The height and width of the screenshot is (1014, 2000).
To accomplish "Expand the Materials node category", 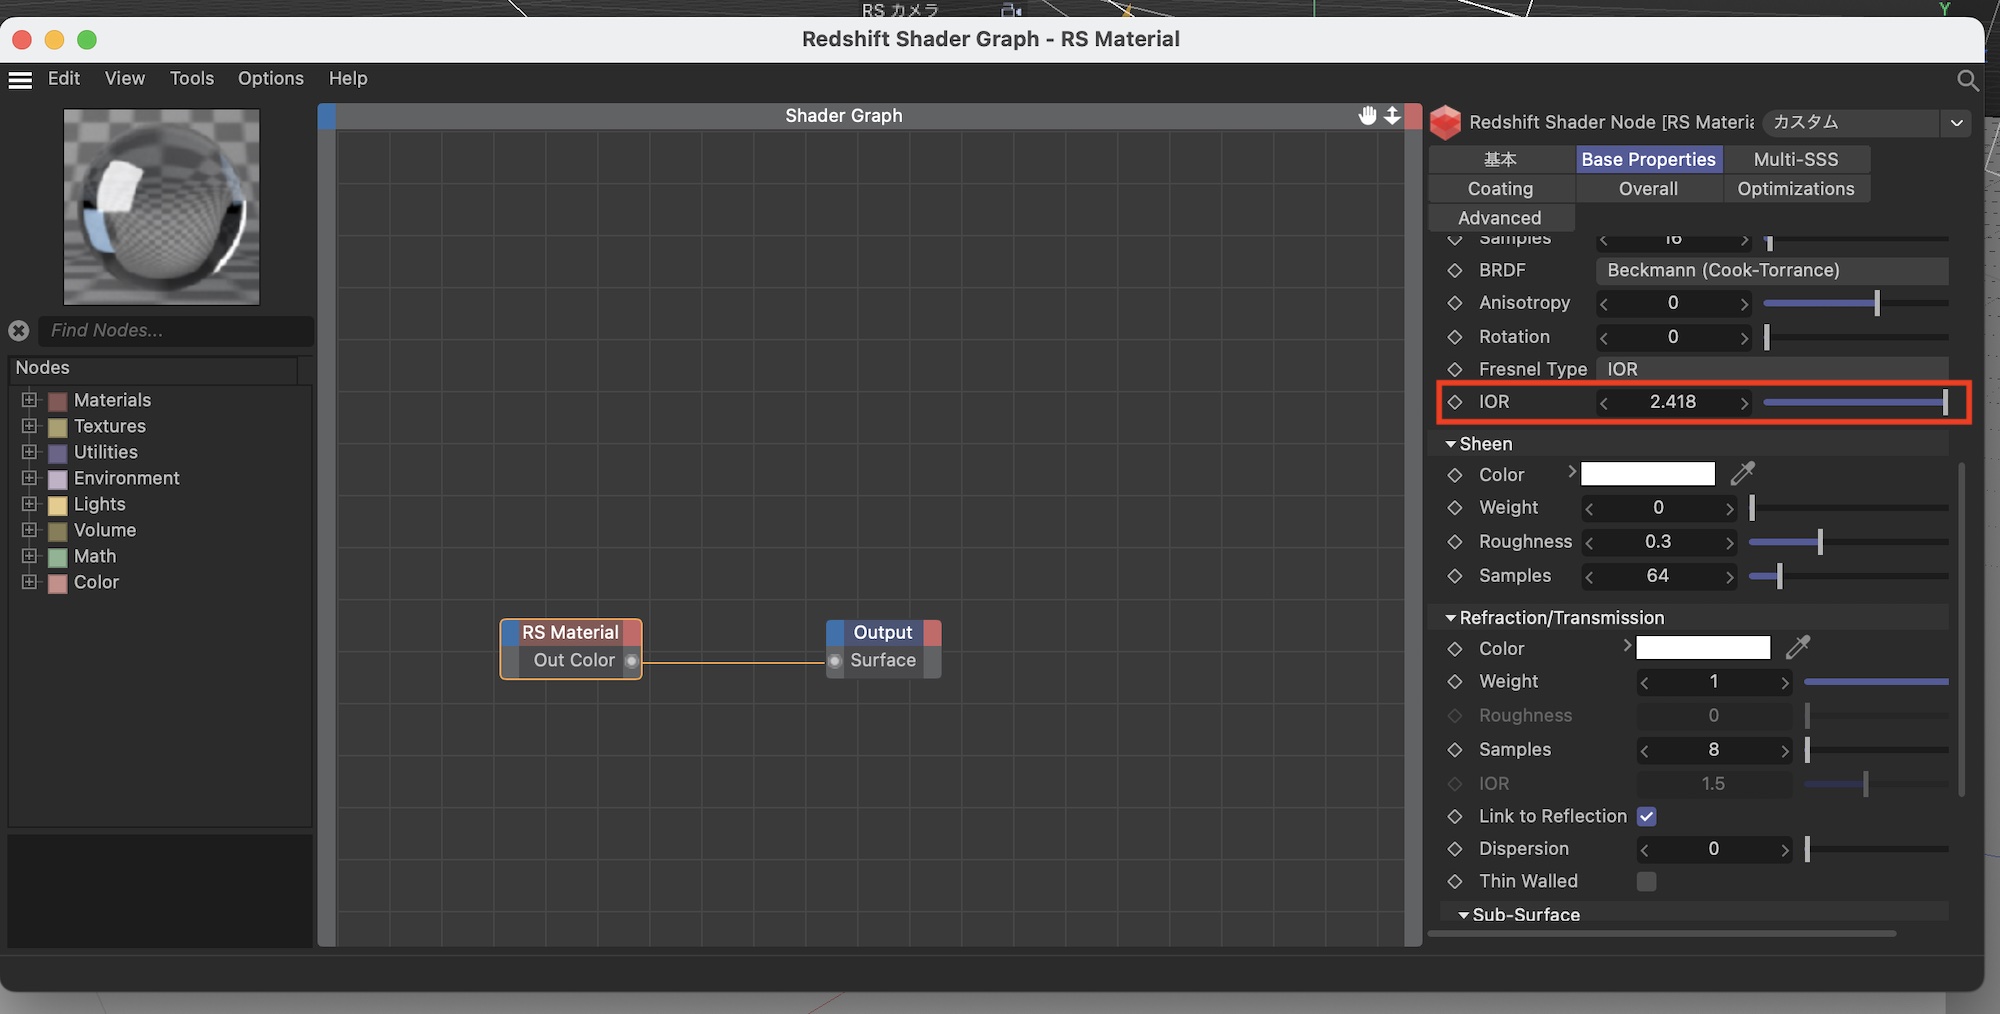I will coord(29,400).
